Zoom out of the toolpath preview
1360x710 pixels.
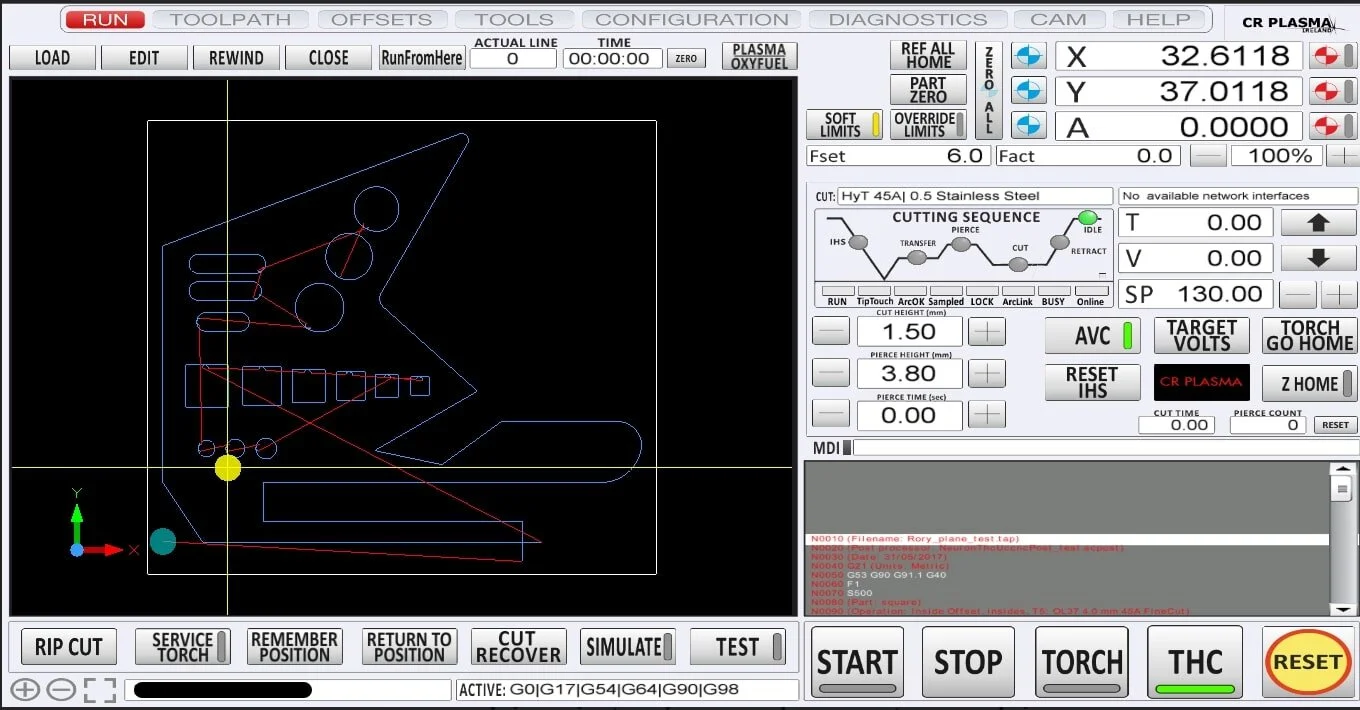click(x=60, y=689)
